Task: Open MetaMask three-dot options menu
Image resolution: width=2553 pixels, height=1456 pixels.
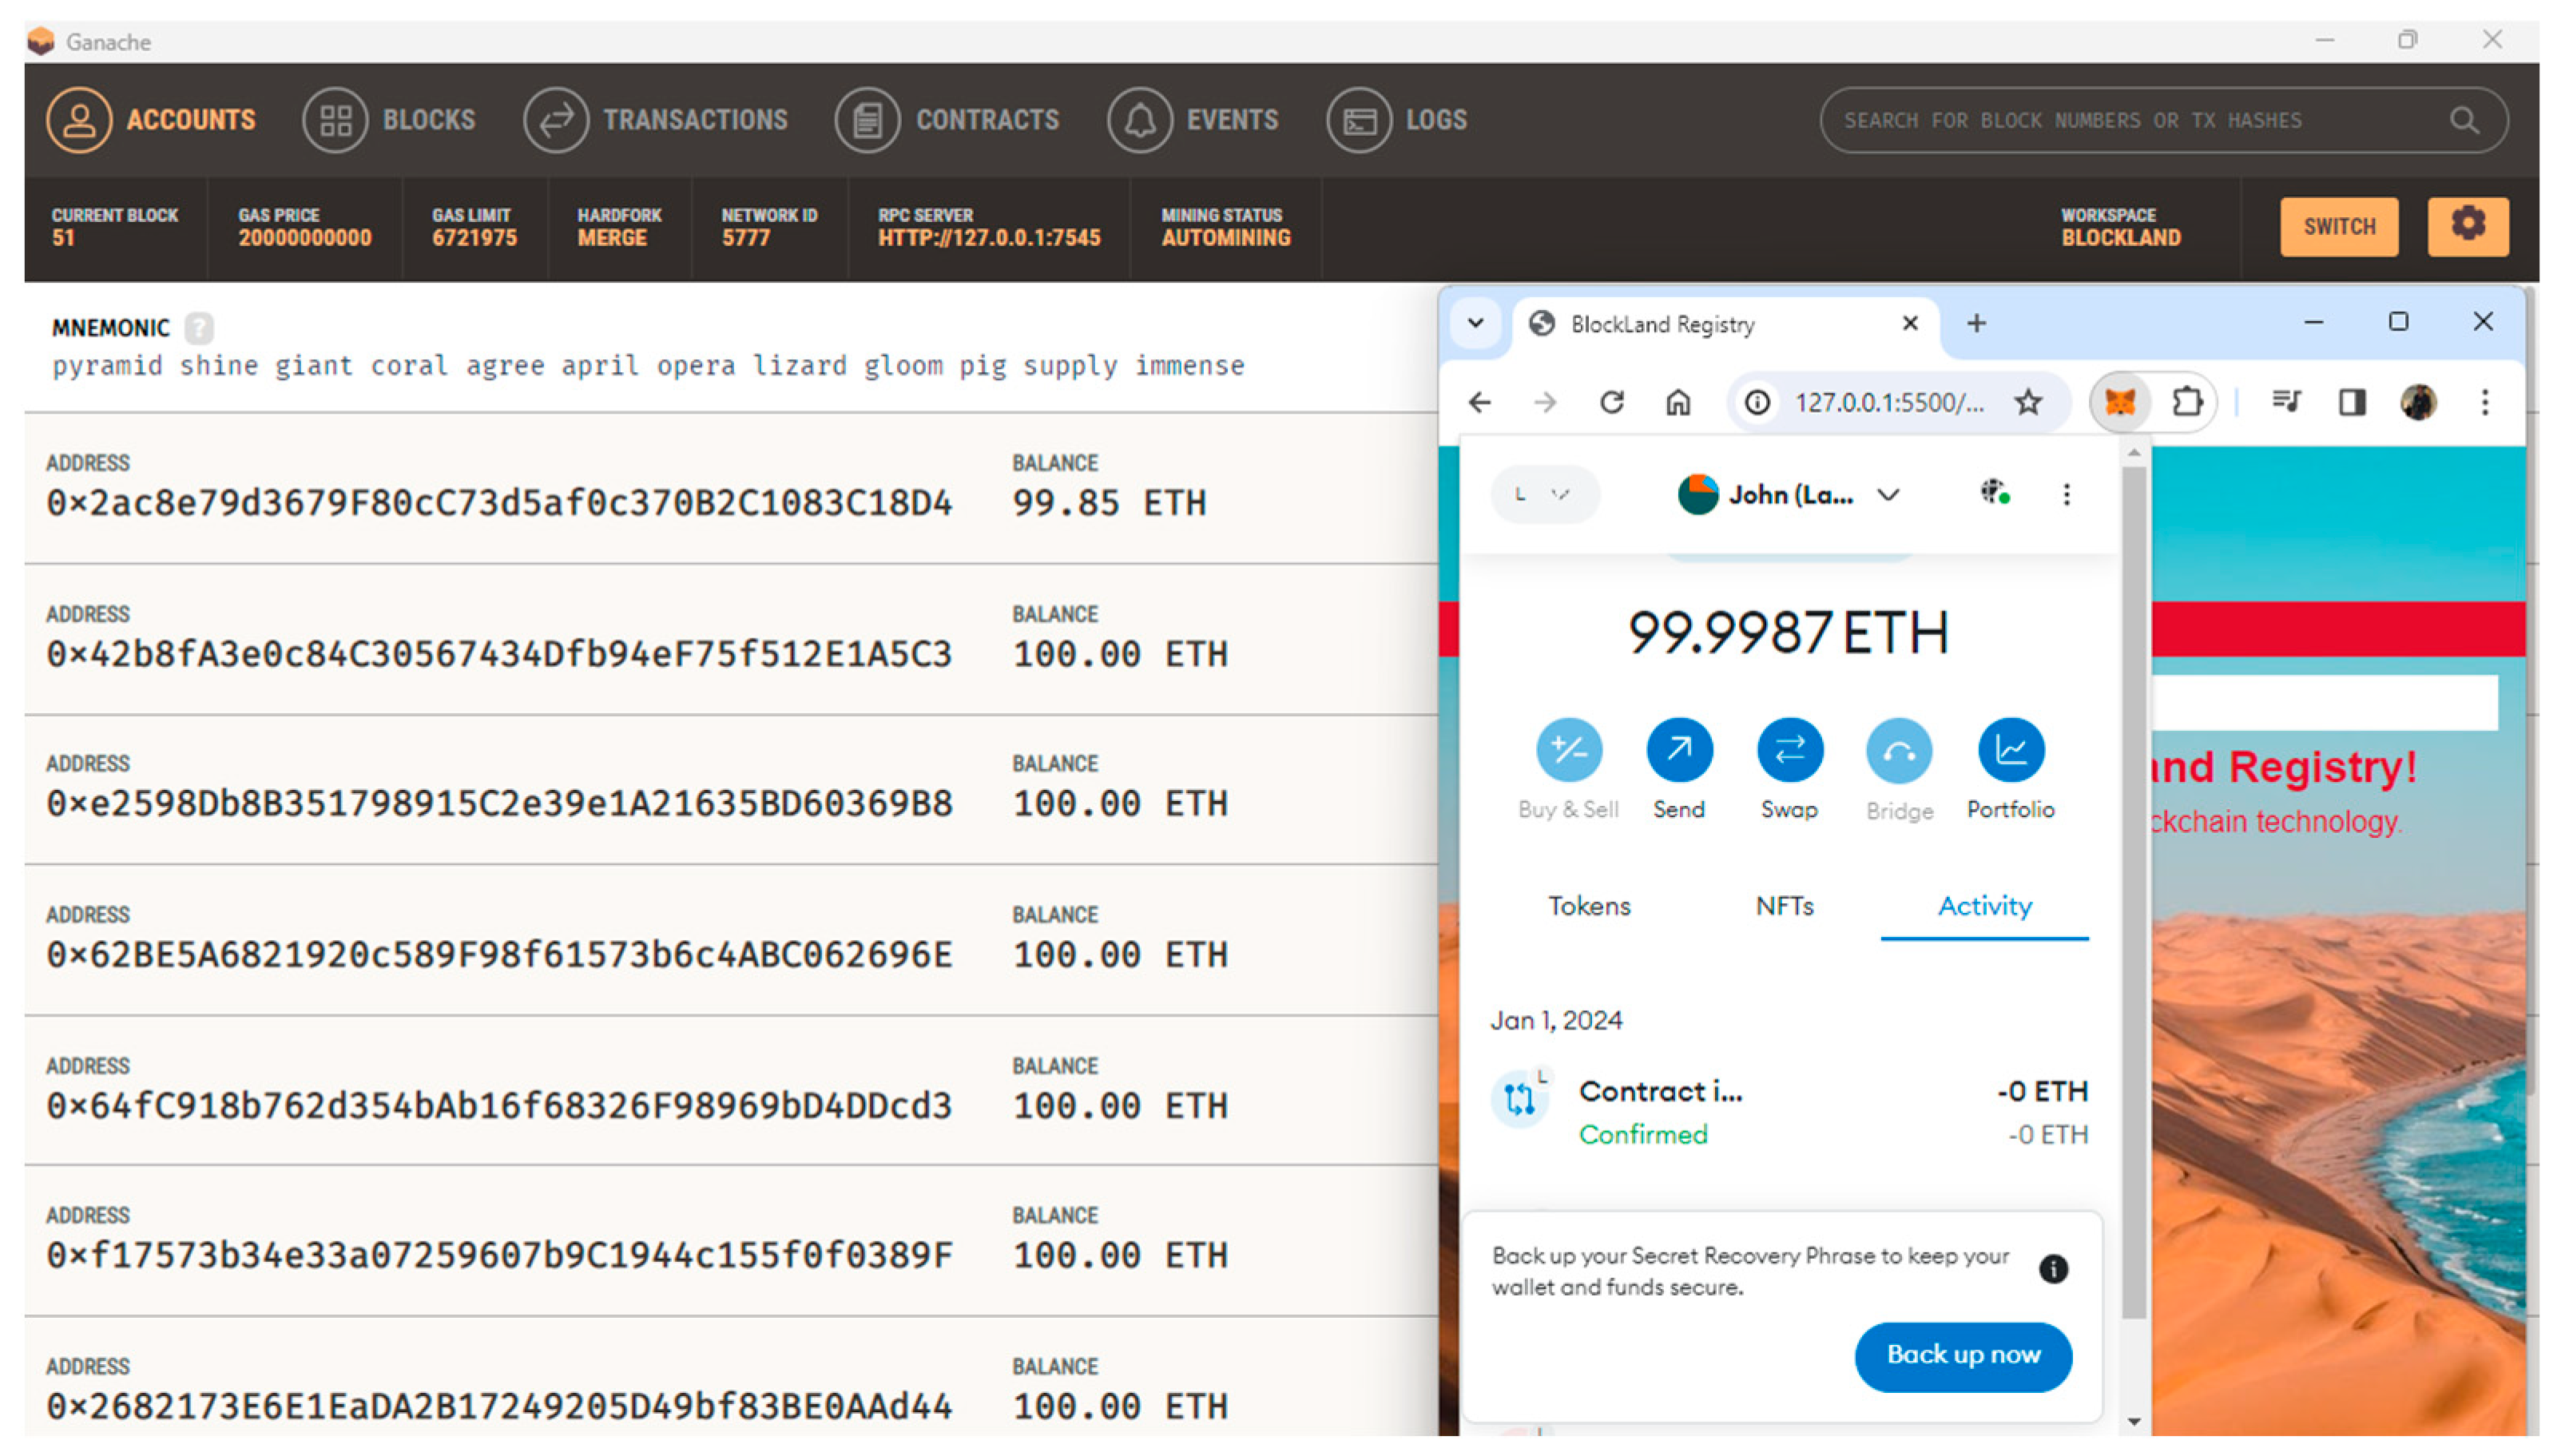Action: (x=2066, y=494)
